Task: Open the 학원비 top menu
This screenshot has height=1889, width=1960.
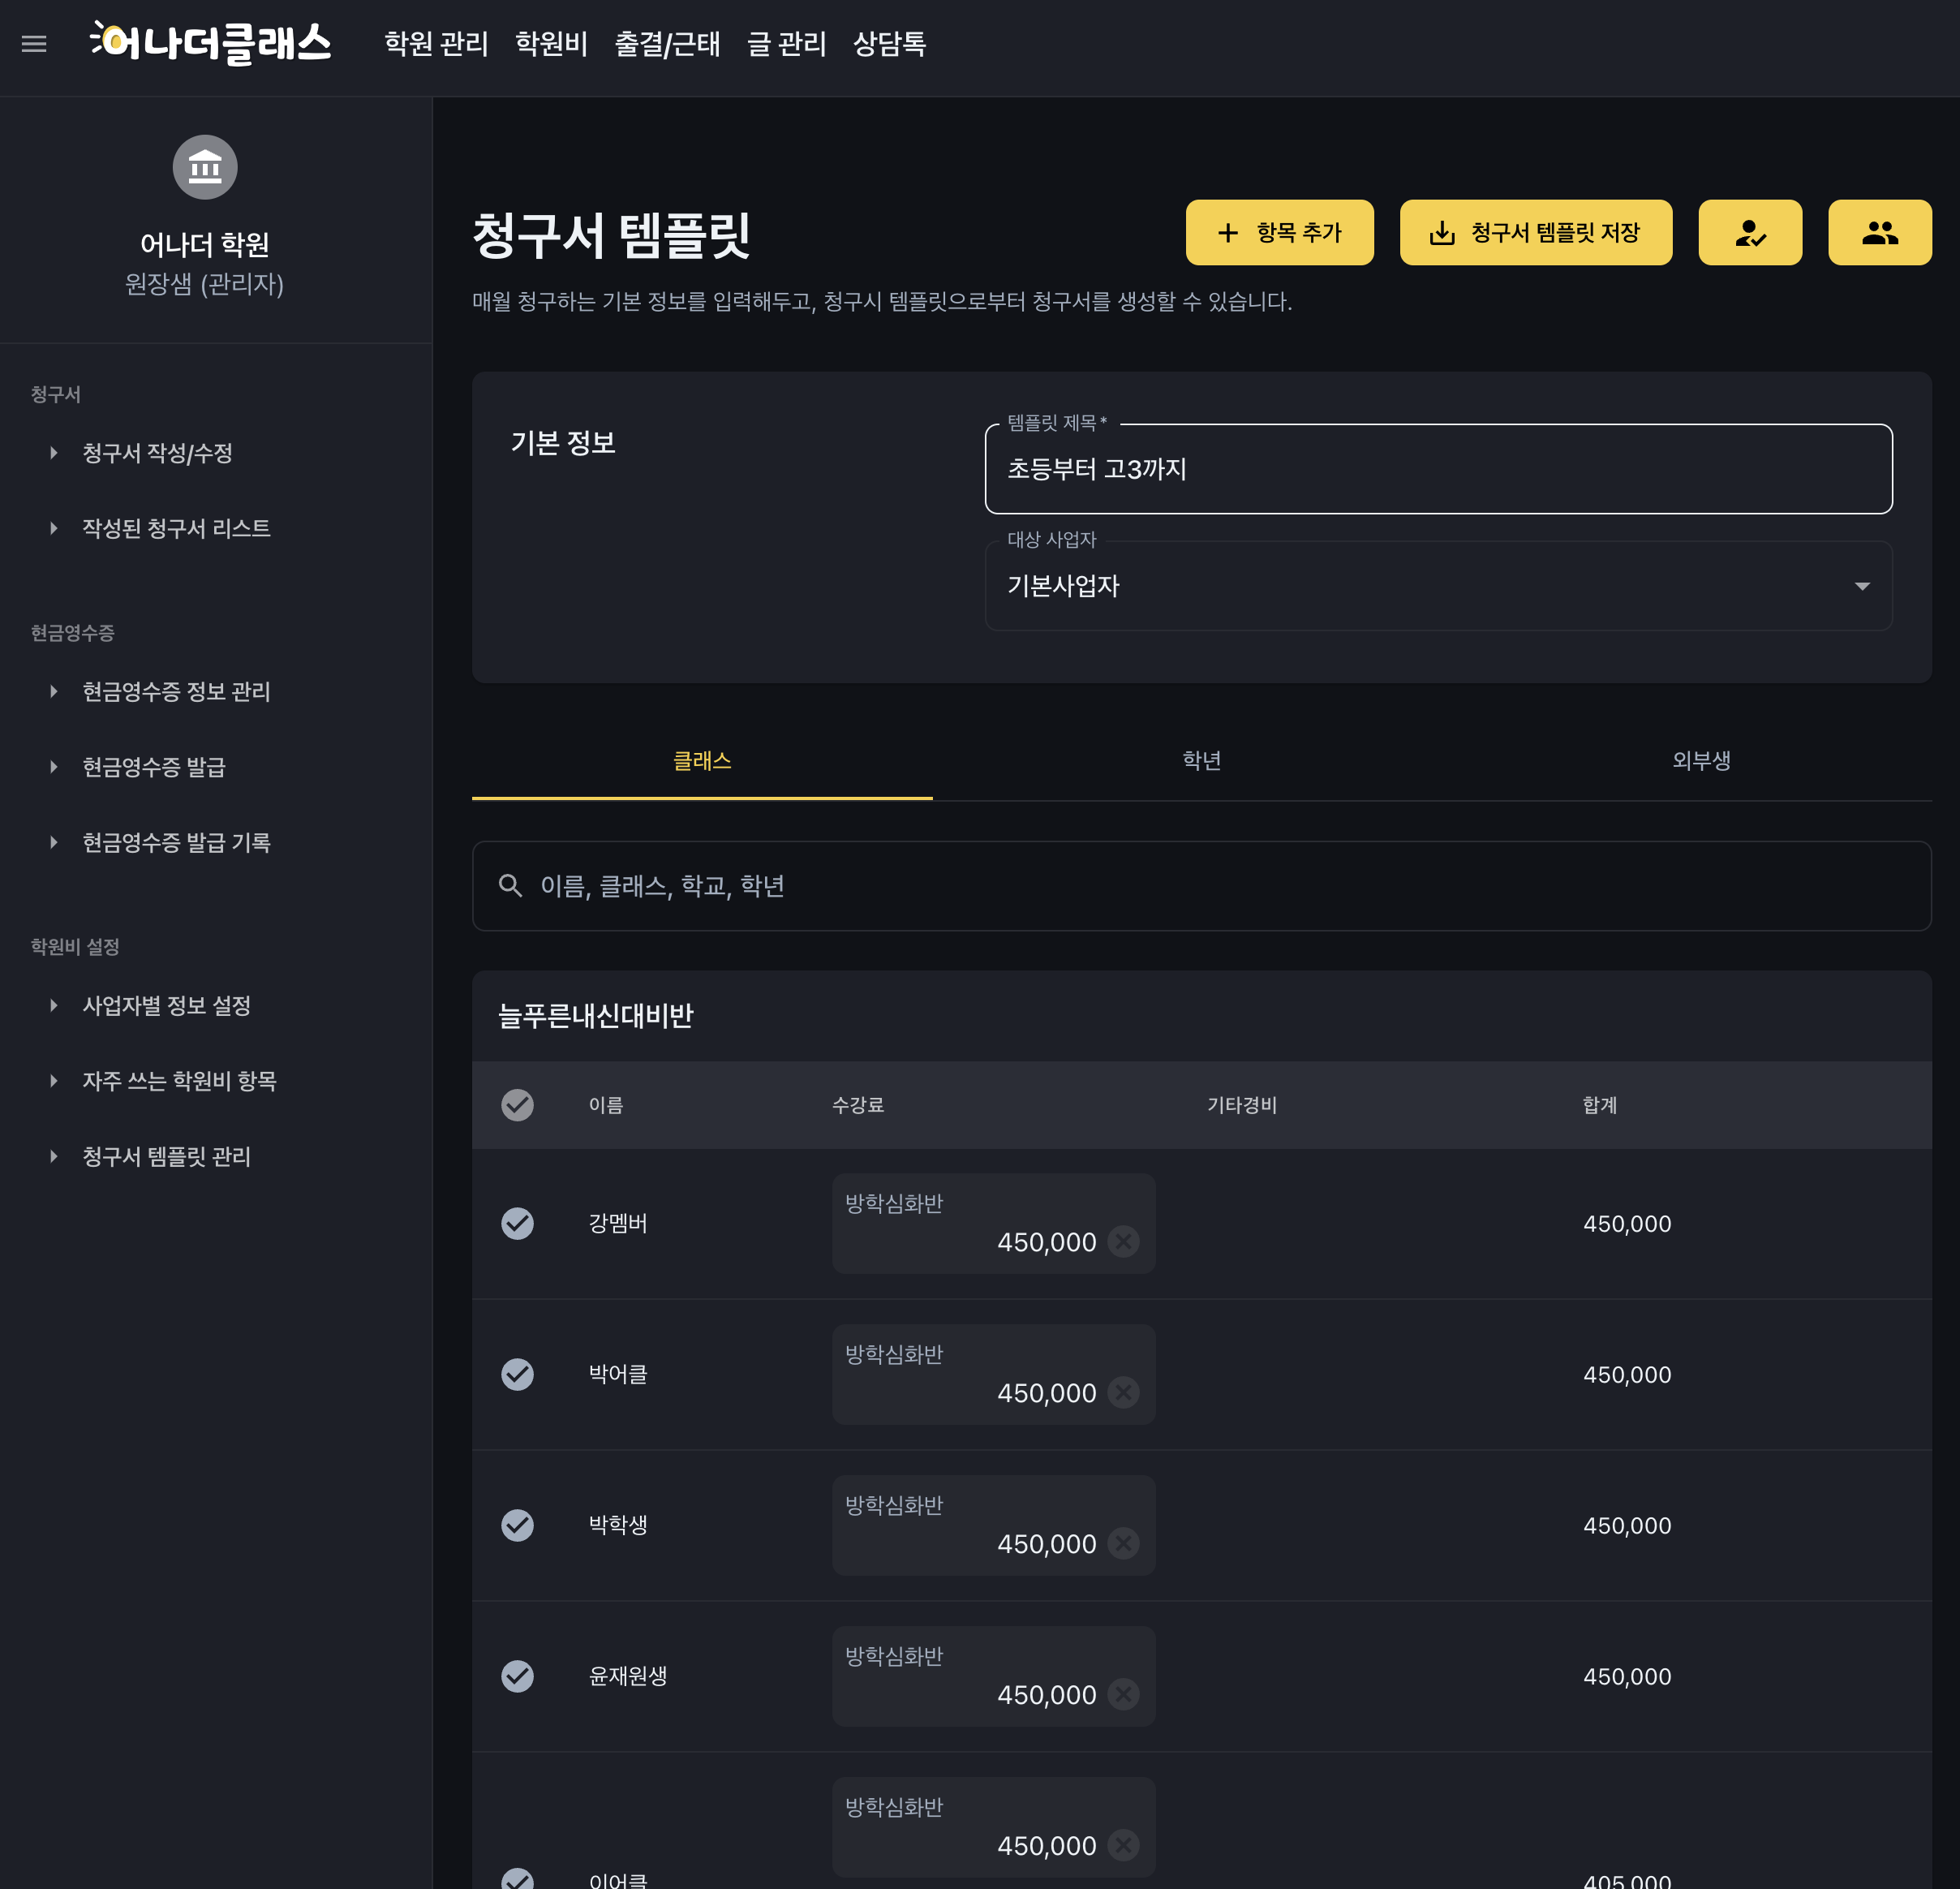Action: [x=551, y=44]
